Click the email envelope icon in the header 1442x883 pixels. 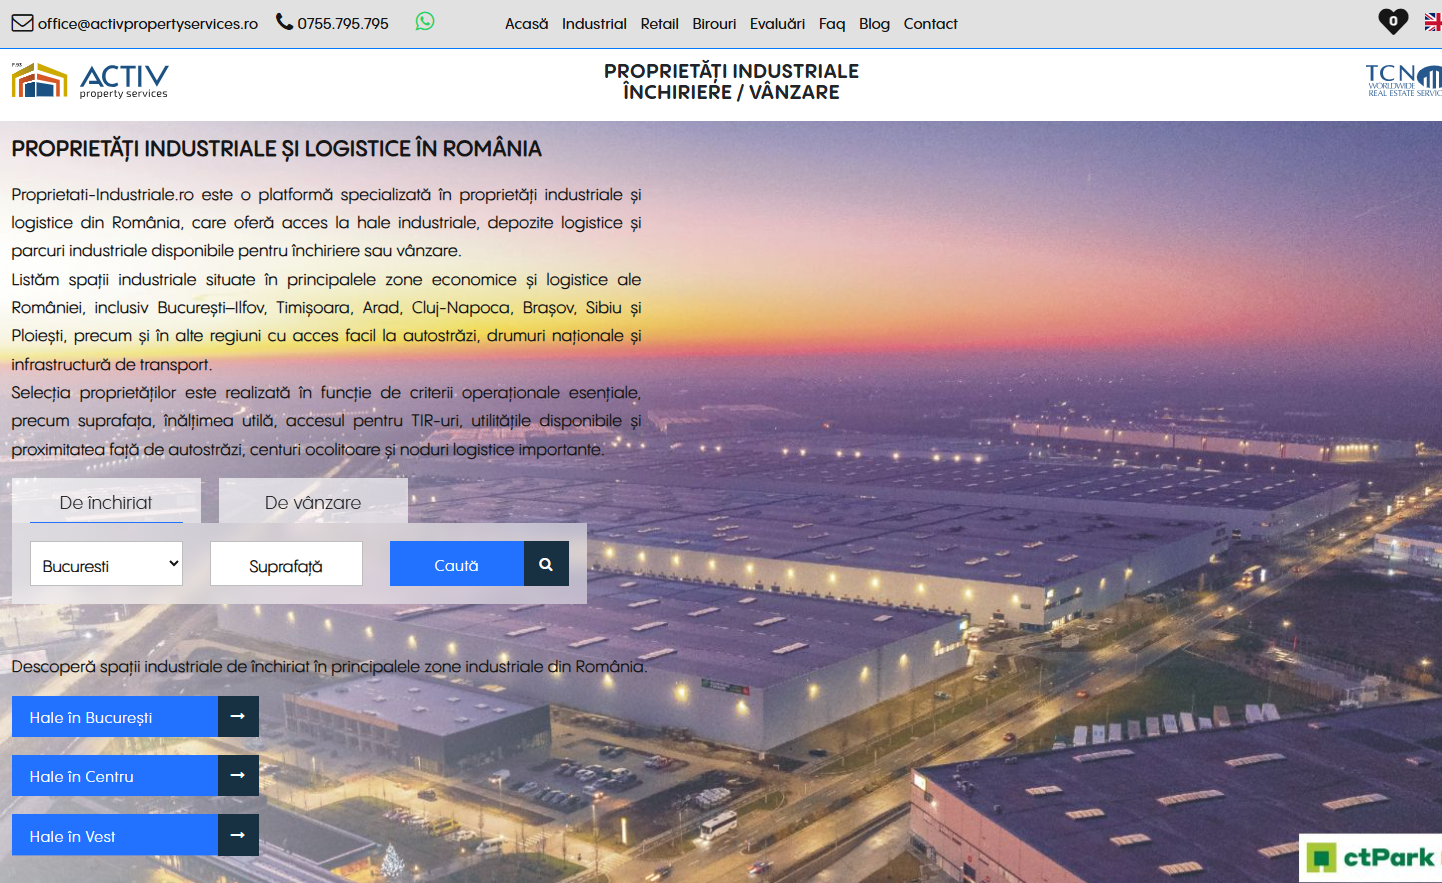coord(22,22)
